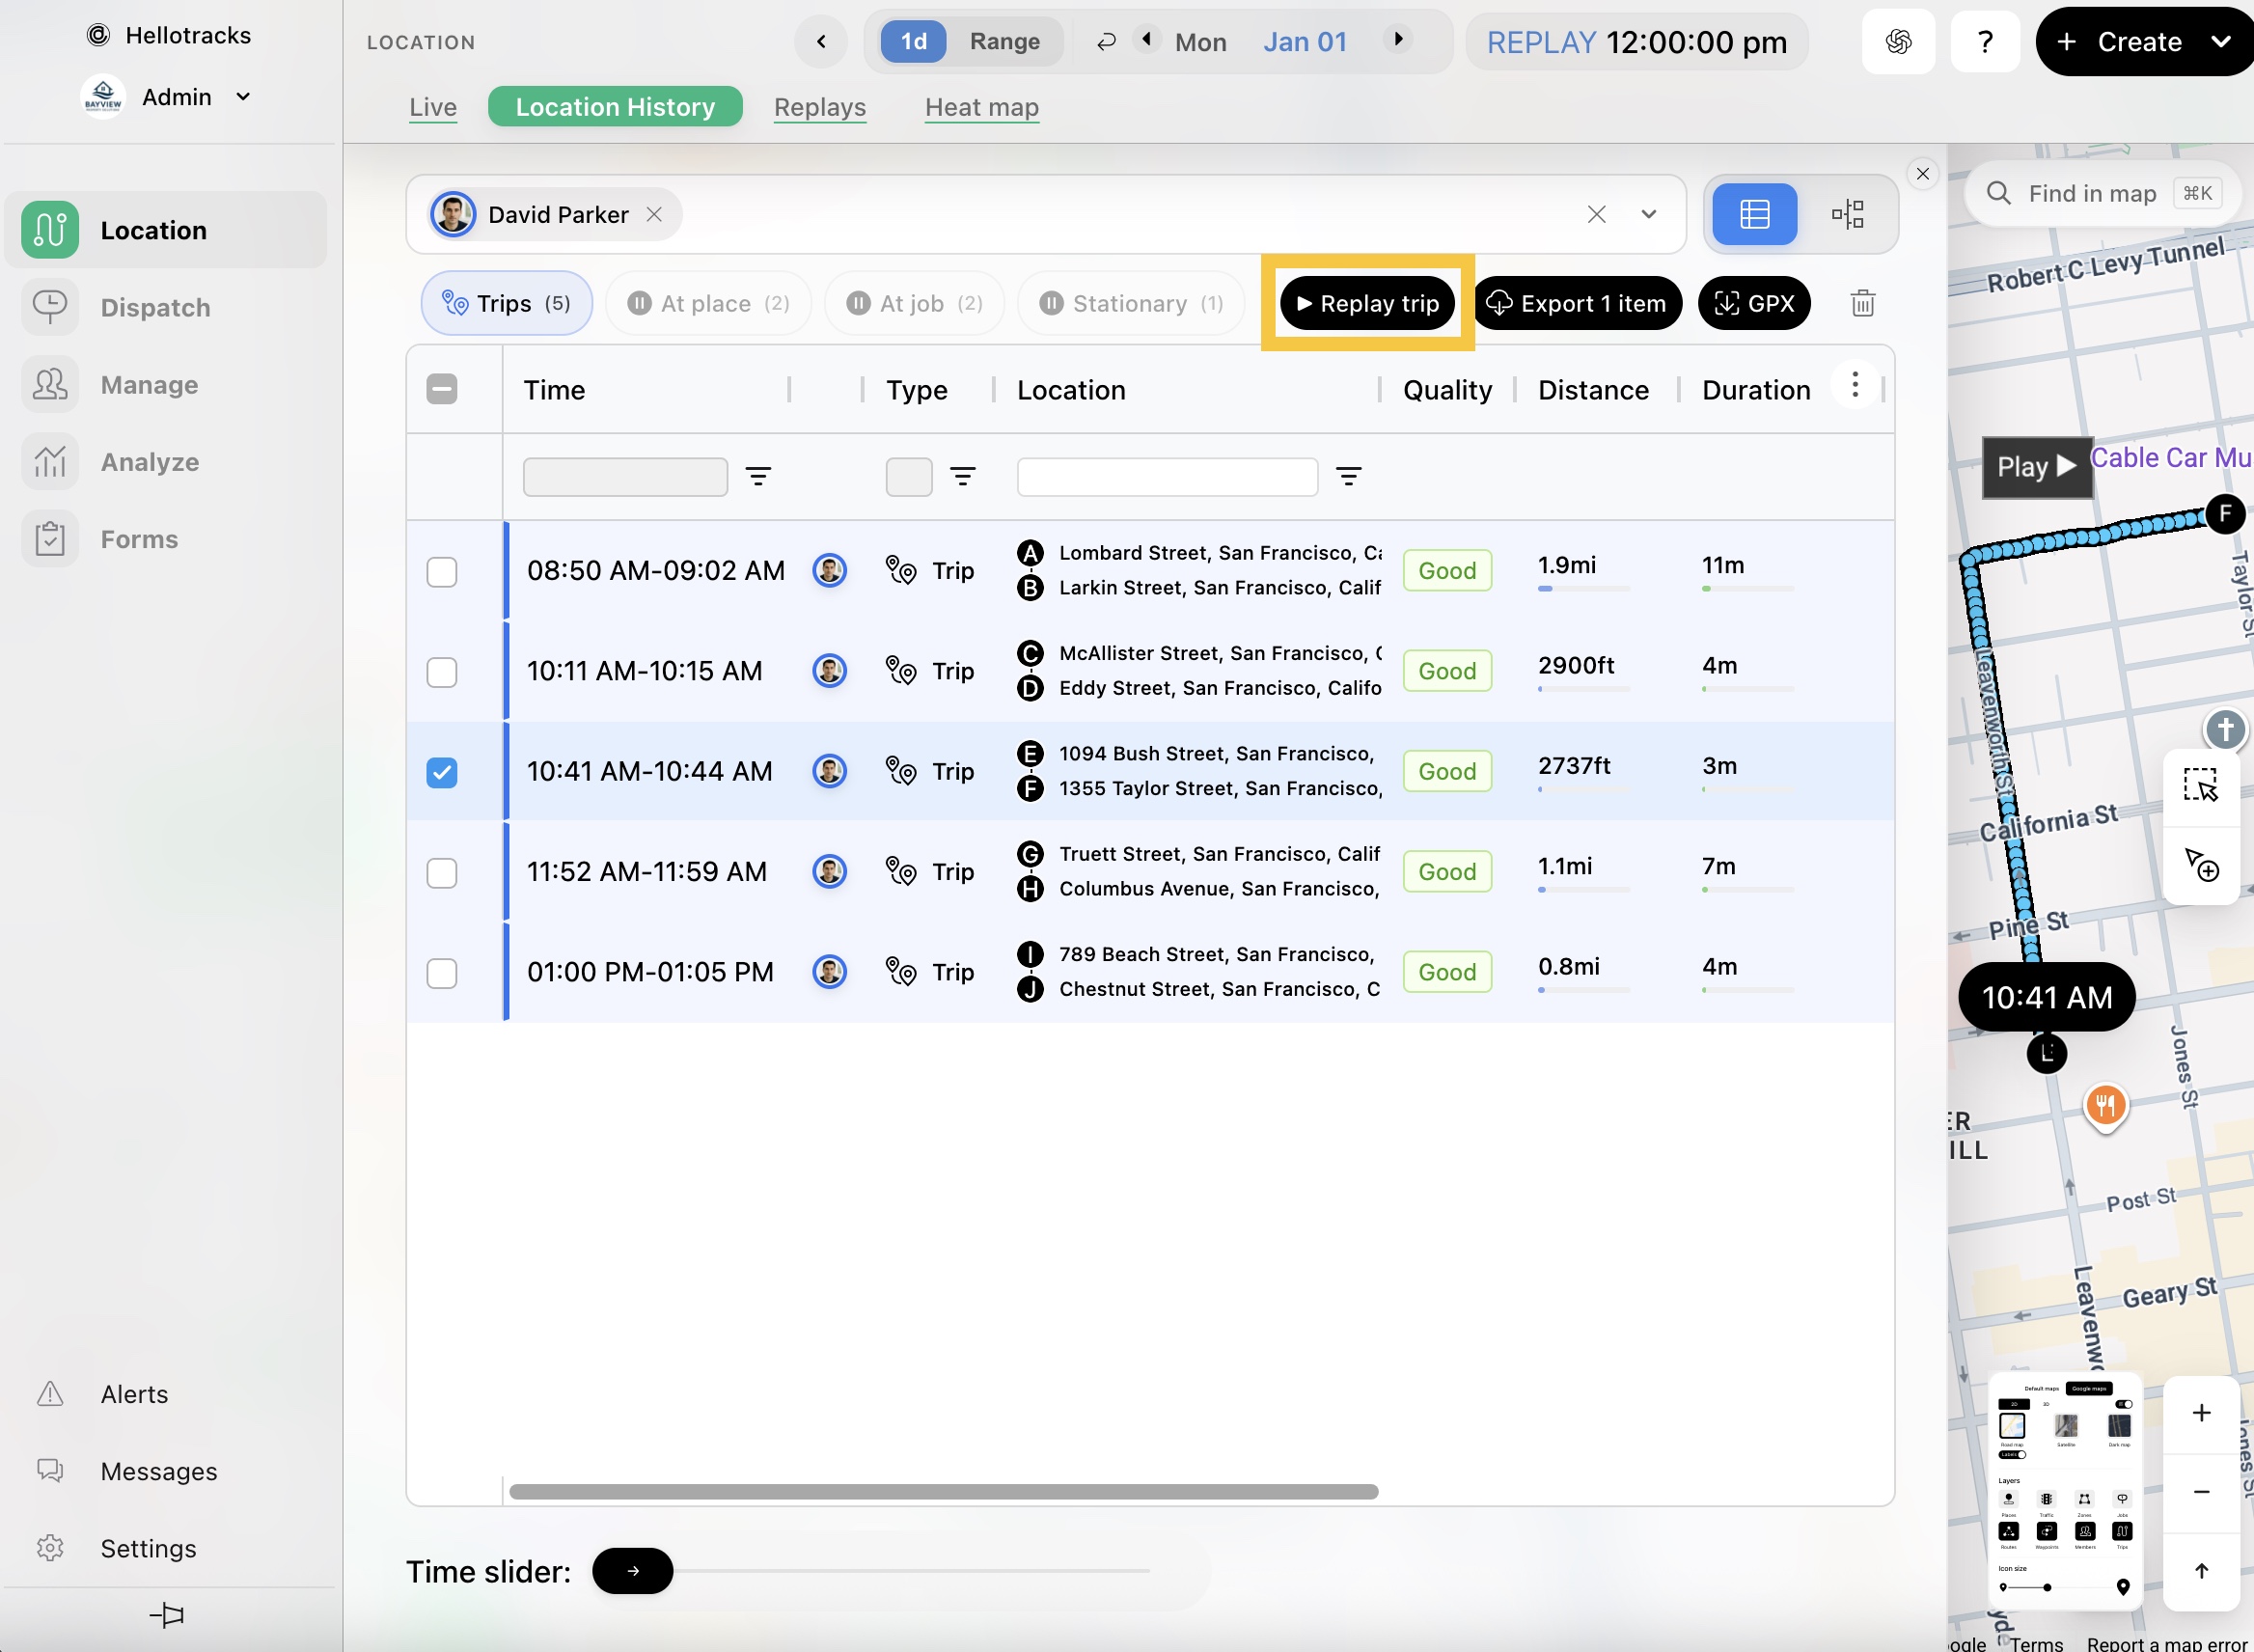The height and width of the screenshot is (1652, 2254).
Task: Click the Time slider arrow handle
Action: click(x=633, y=1570)
